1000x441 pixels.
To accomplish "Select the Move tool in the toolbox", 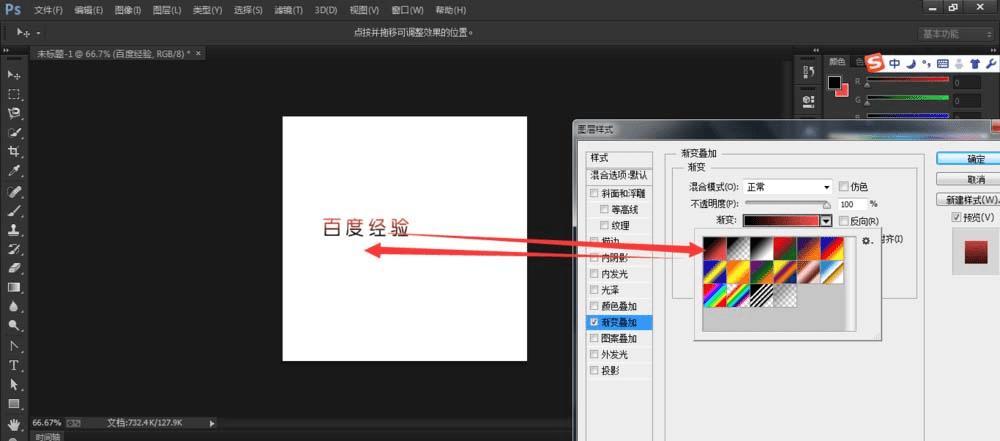I will (14, 75).
